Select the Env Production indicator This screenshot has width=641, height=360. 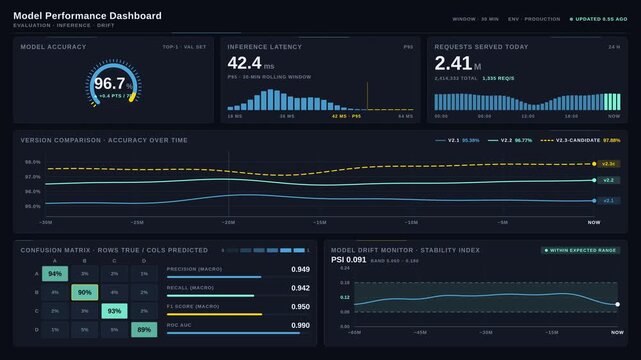[534, 19]
